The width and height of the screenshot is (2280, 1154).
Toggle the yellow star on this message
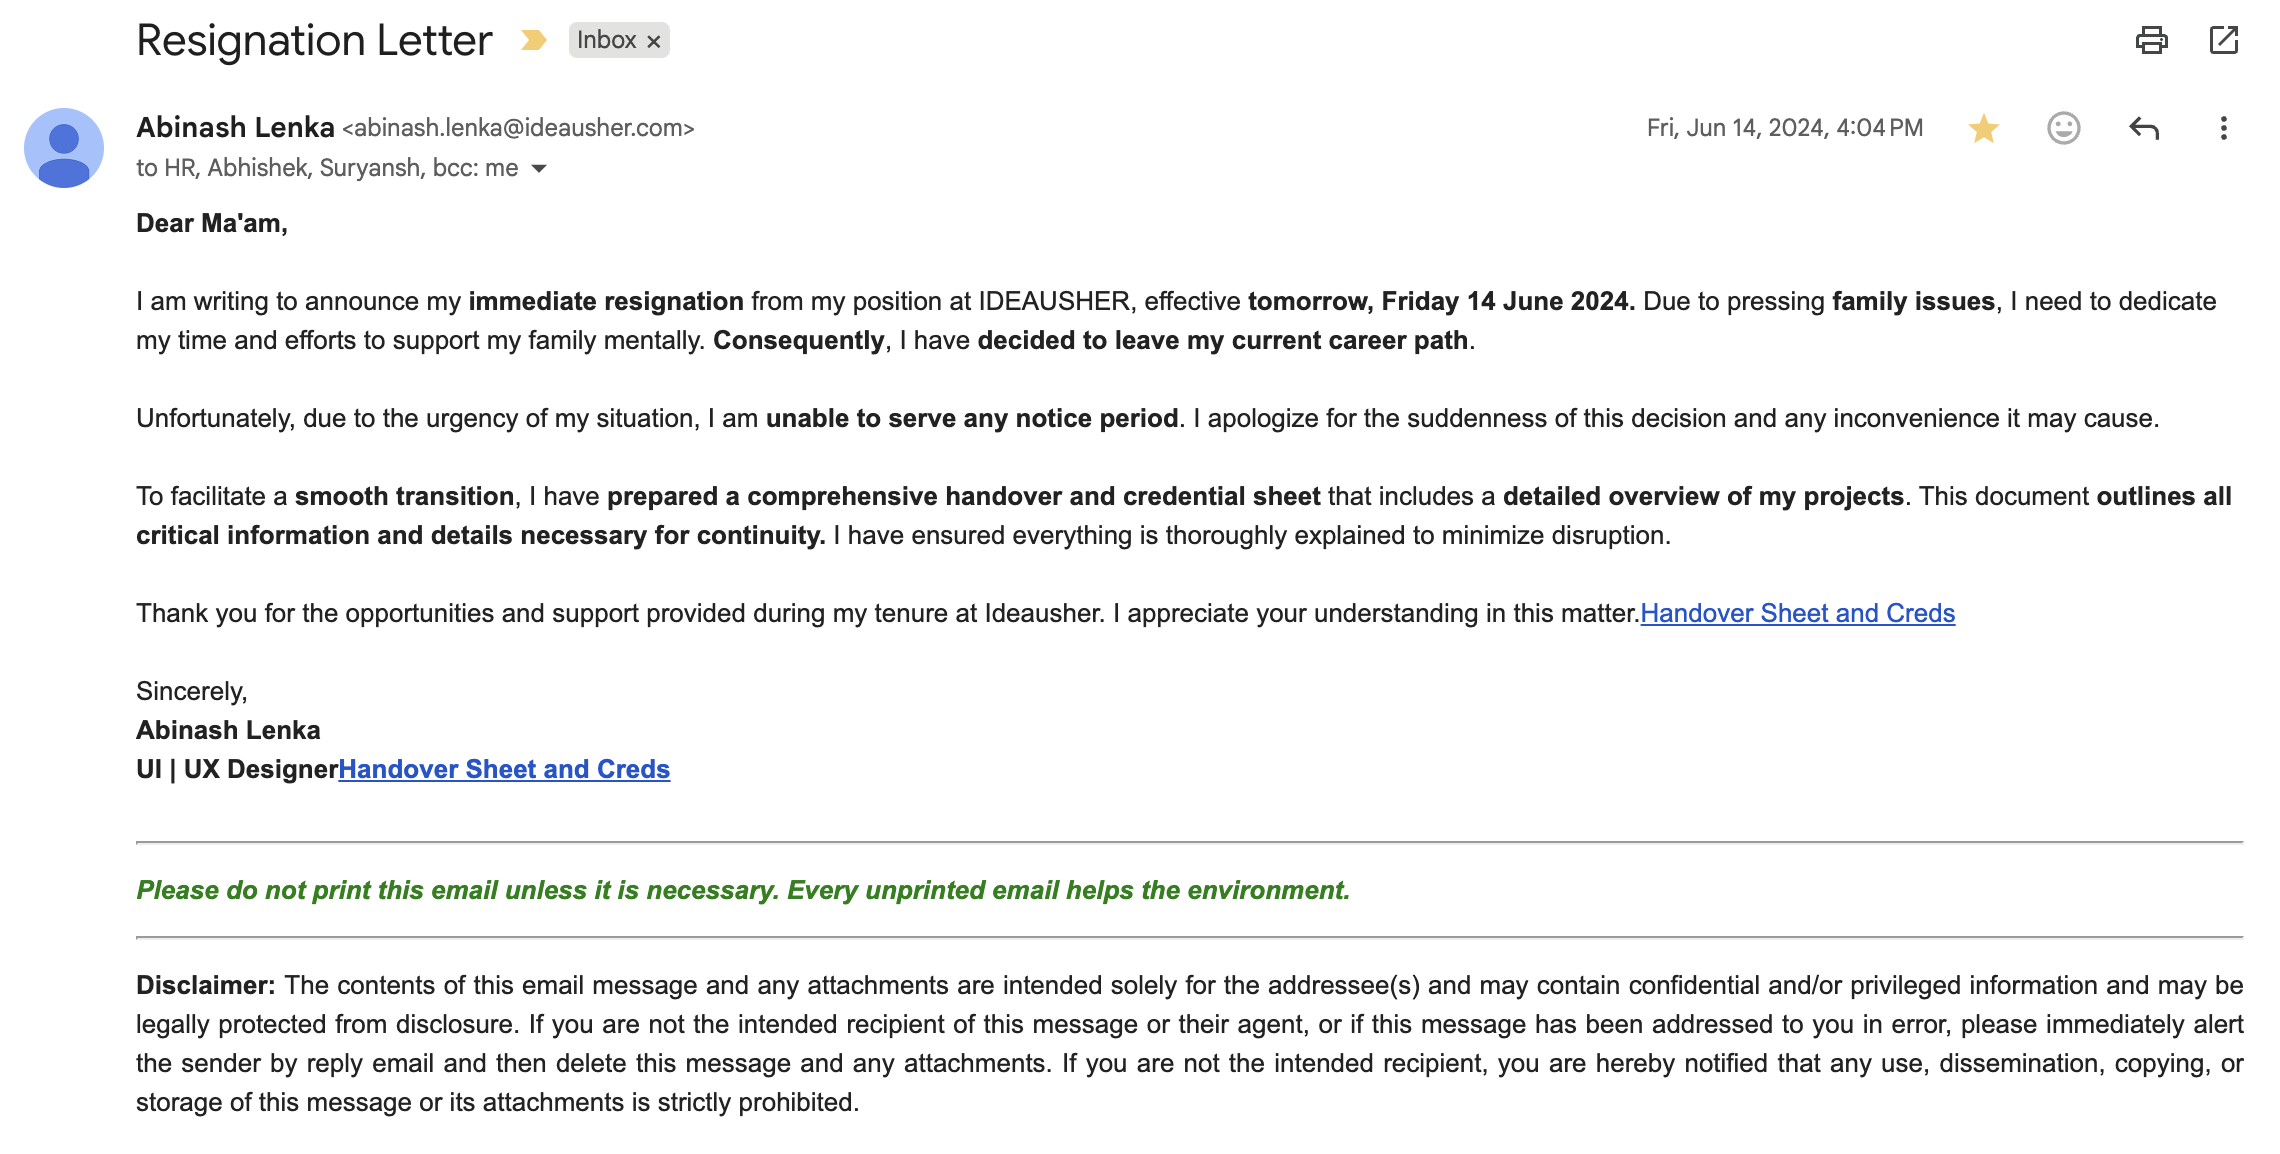coord(1983,128)
